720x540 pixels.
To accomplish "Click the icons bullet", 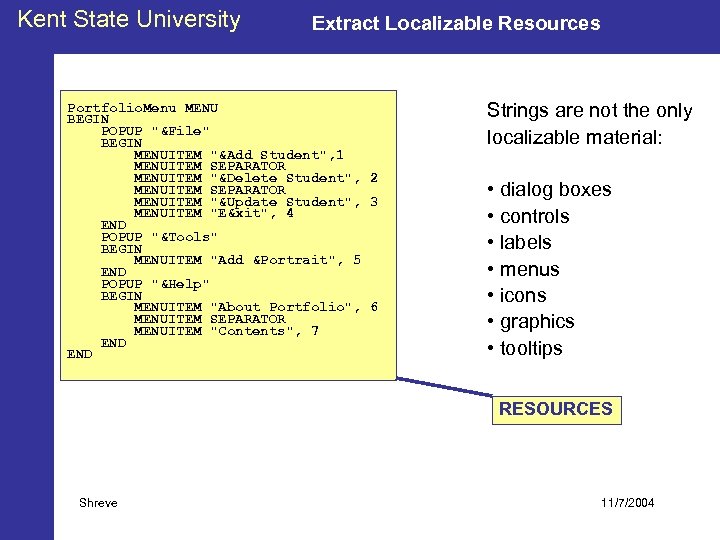I will pos(517,295).
